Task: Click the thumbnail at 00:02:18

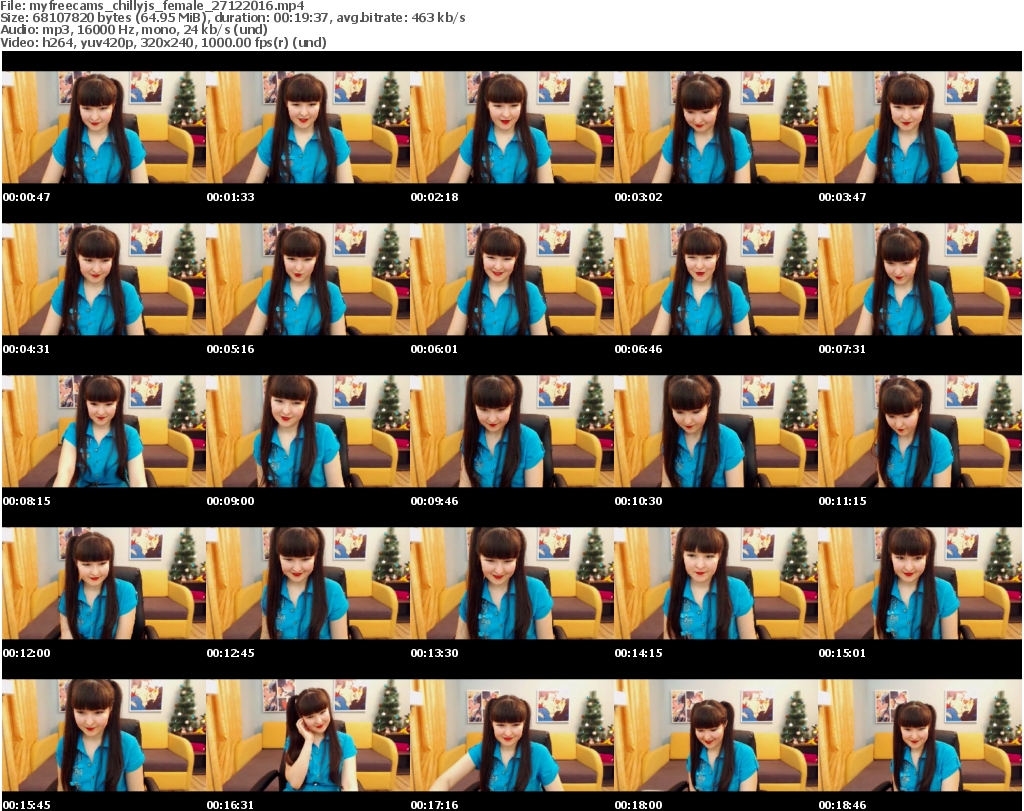Action: (x=512, y=127)
